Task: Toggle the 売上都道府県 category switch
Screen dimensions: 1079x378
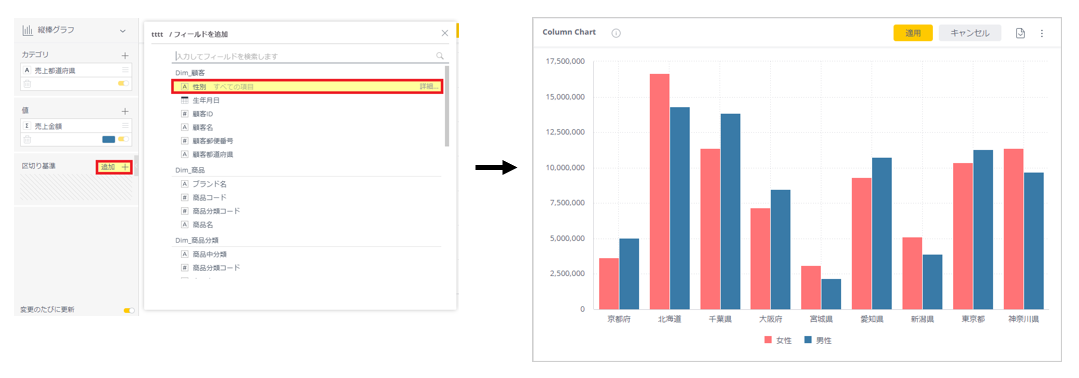Action: pos(123,83)
